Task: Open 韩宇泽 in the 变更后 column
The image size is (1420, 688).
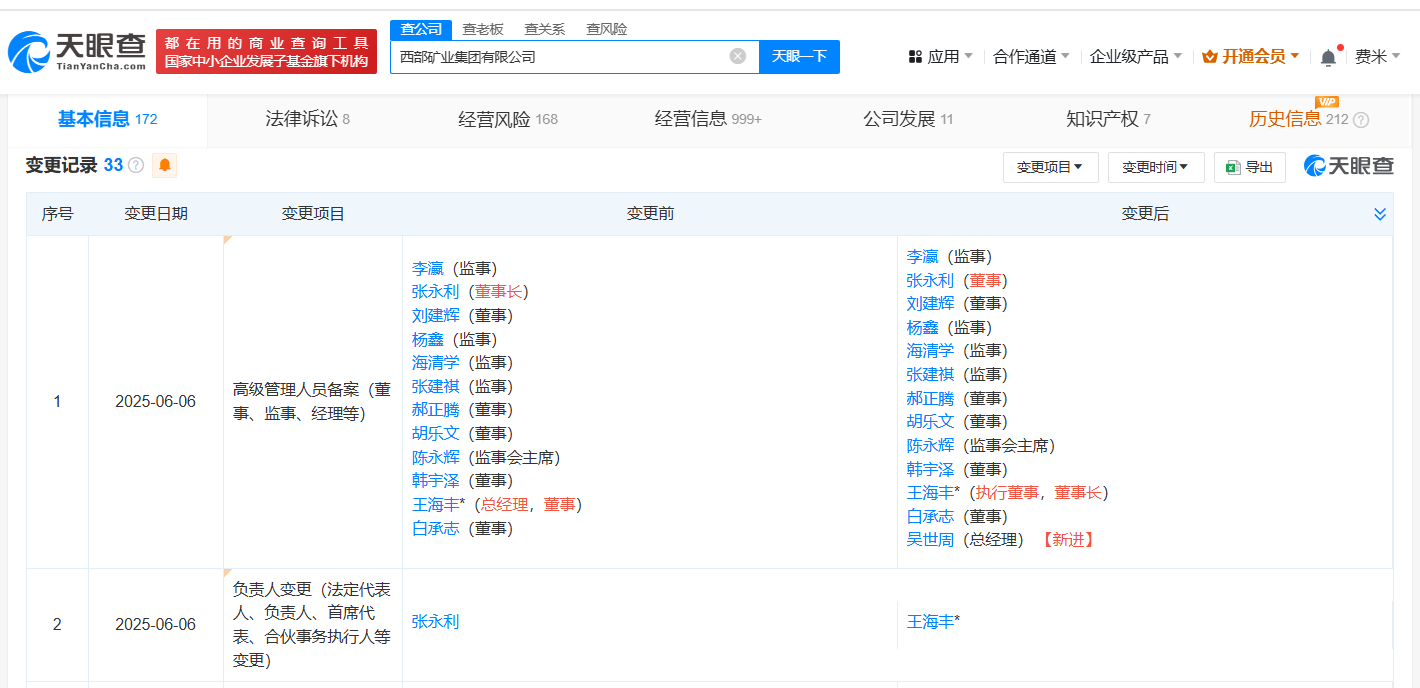Action: tap(931, 469)
